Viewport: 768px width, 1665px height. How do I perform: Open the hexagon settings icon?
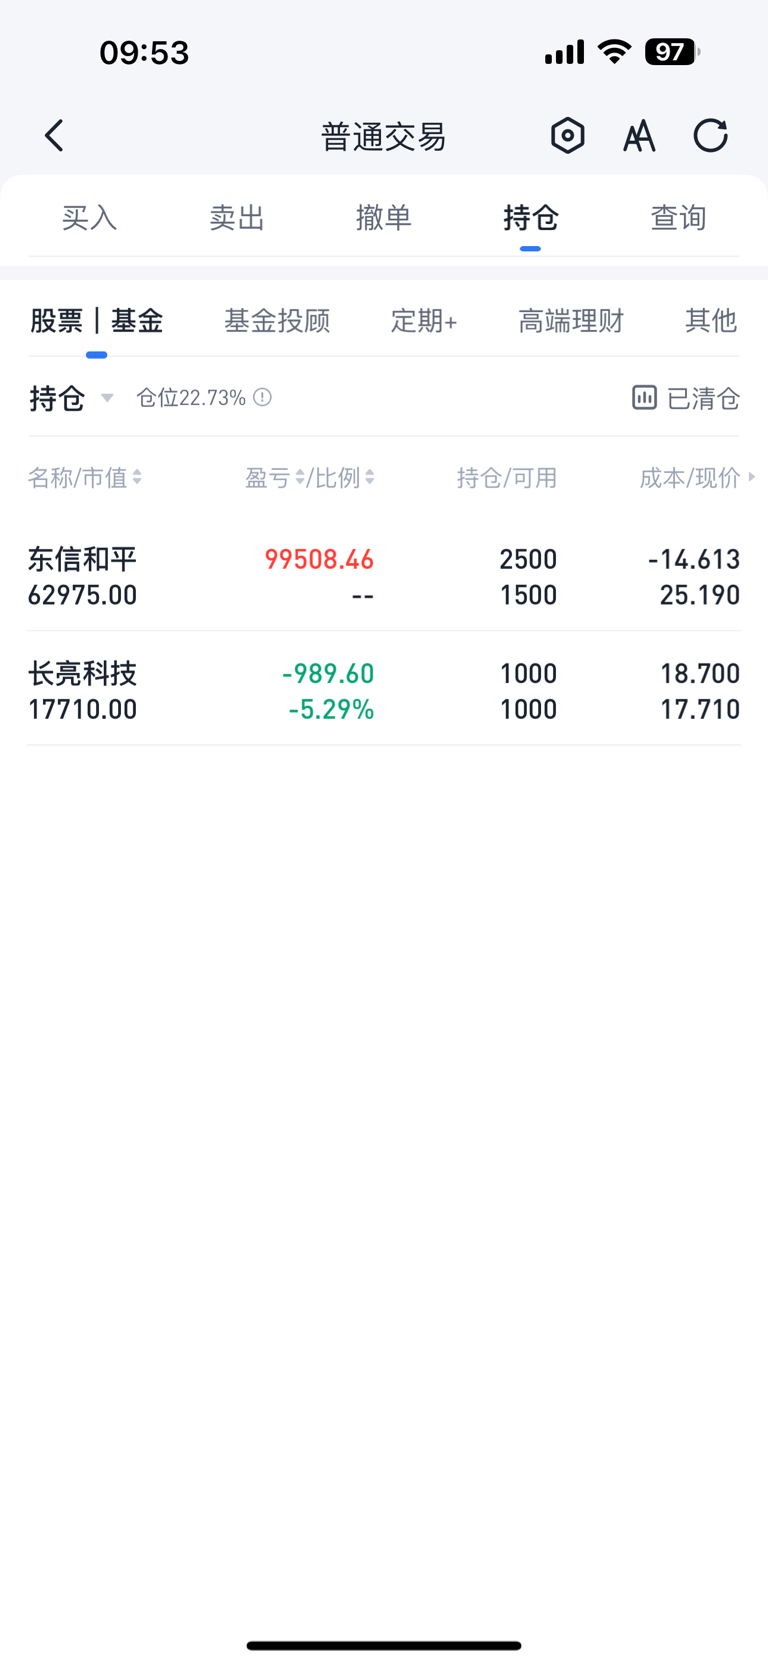click(567, 135)
